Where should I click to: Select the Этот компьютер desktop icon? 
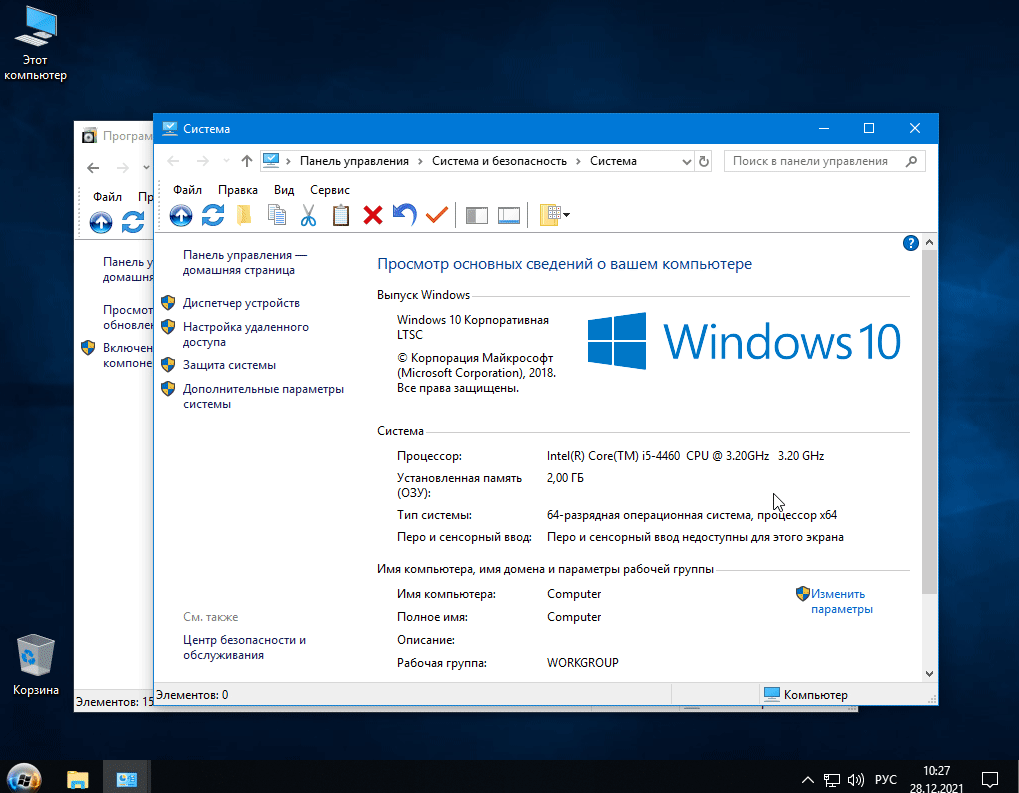click(35, 43)
